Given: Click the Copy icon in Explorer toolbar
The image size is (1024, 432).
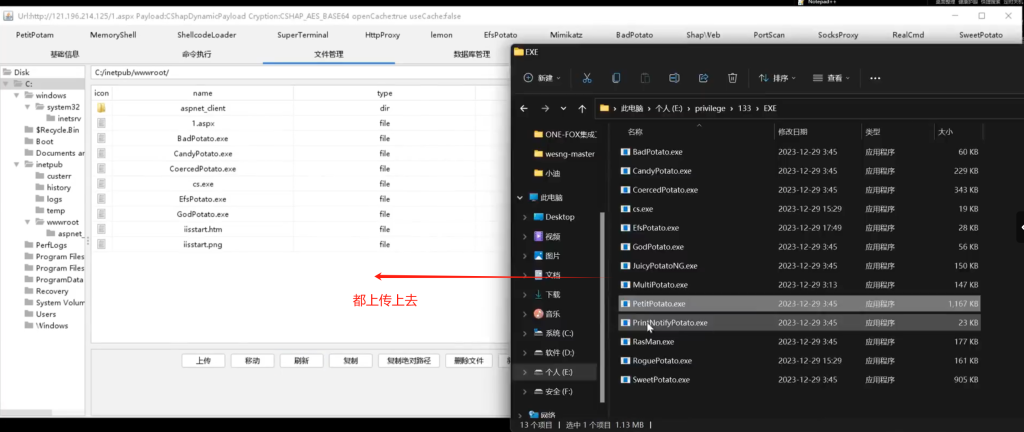Looking at the screenshot, I should 616,78.
